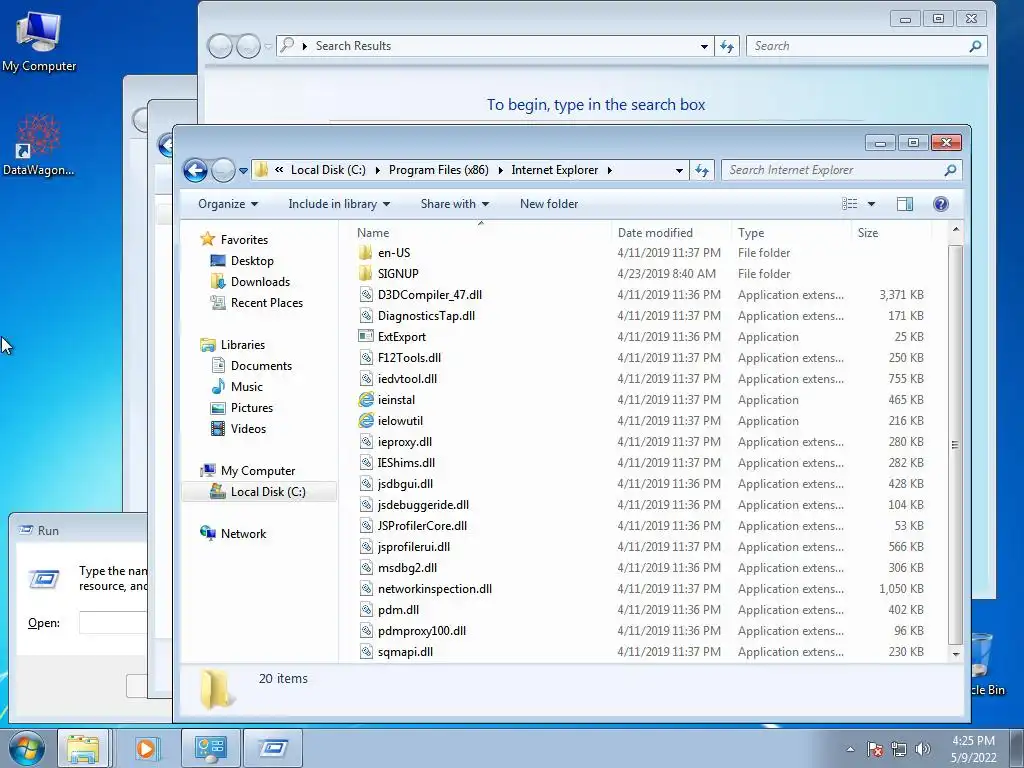Image resolution: width=1024 pixels, height=768 pixels.
Task: Click the Search Internet Explorer box
Action: [841, 170]
